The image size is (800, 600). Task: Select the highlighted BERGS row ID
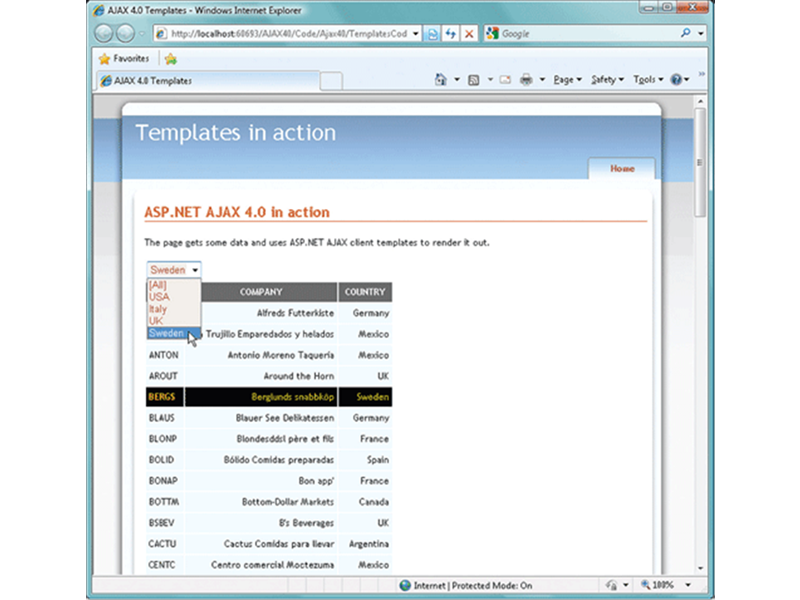coord(162,397)
